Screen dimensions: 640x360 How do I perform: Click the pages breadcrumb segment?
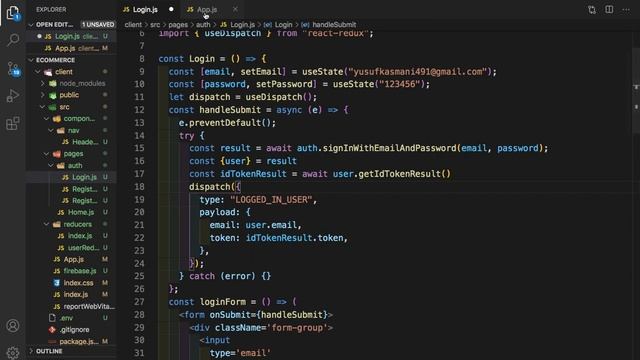tap(178, 25)
